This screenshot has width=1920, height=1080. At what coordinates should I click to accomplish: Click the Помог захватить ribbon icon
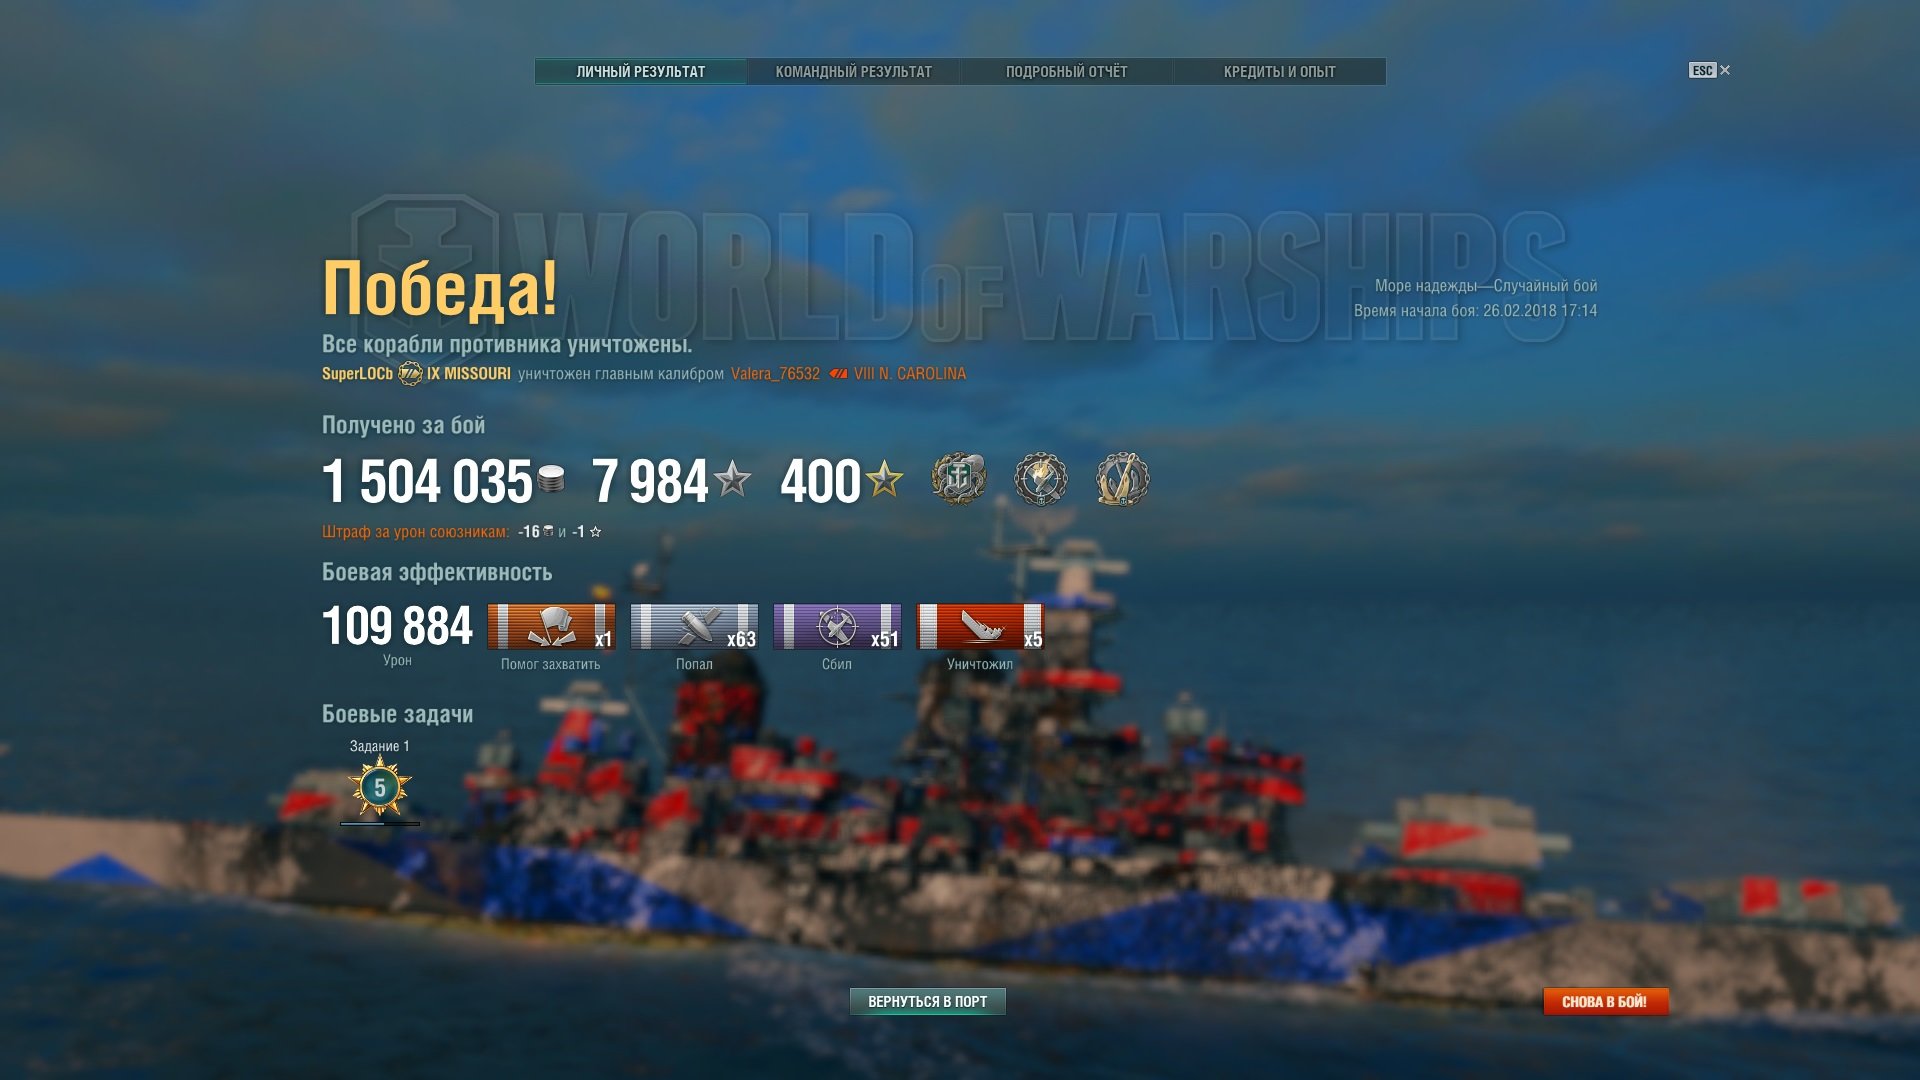pos(551,627)
